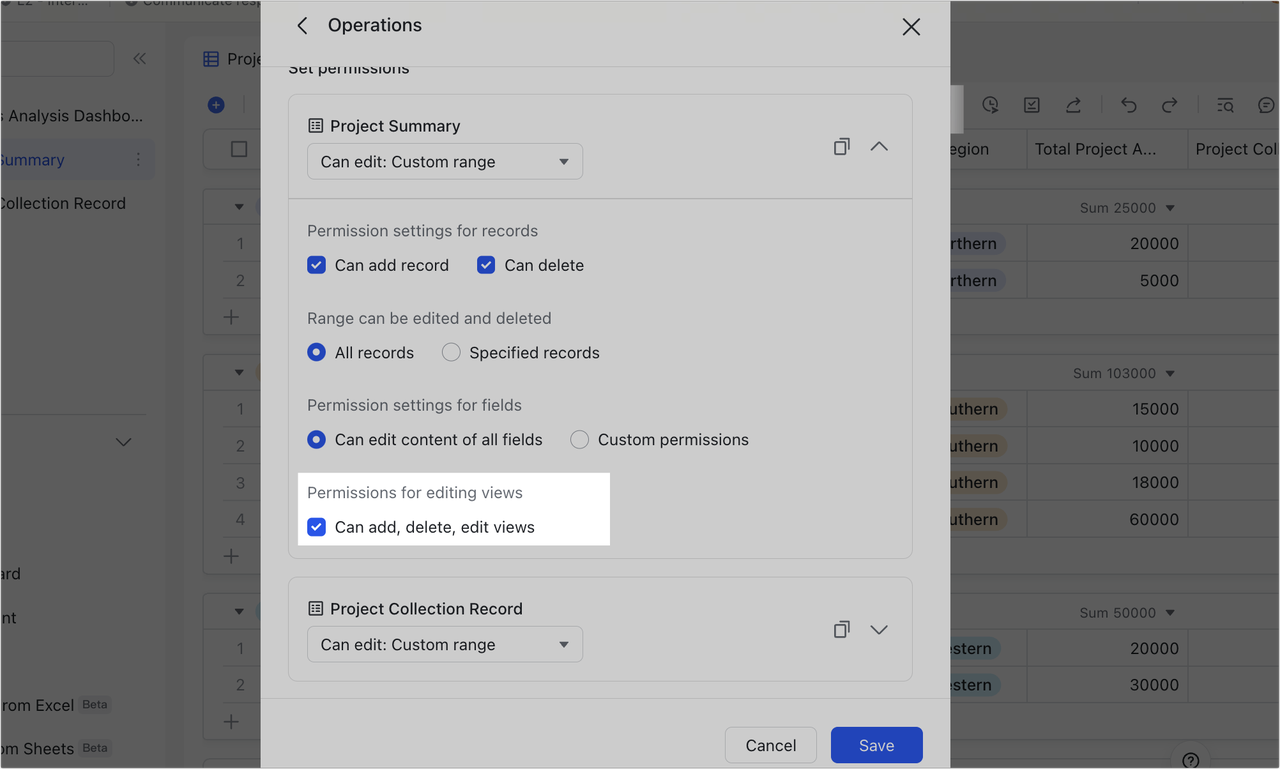Collapse the first record group
The image size is (1280, 769).
[239, 207]
